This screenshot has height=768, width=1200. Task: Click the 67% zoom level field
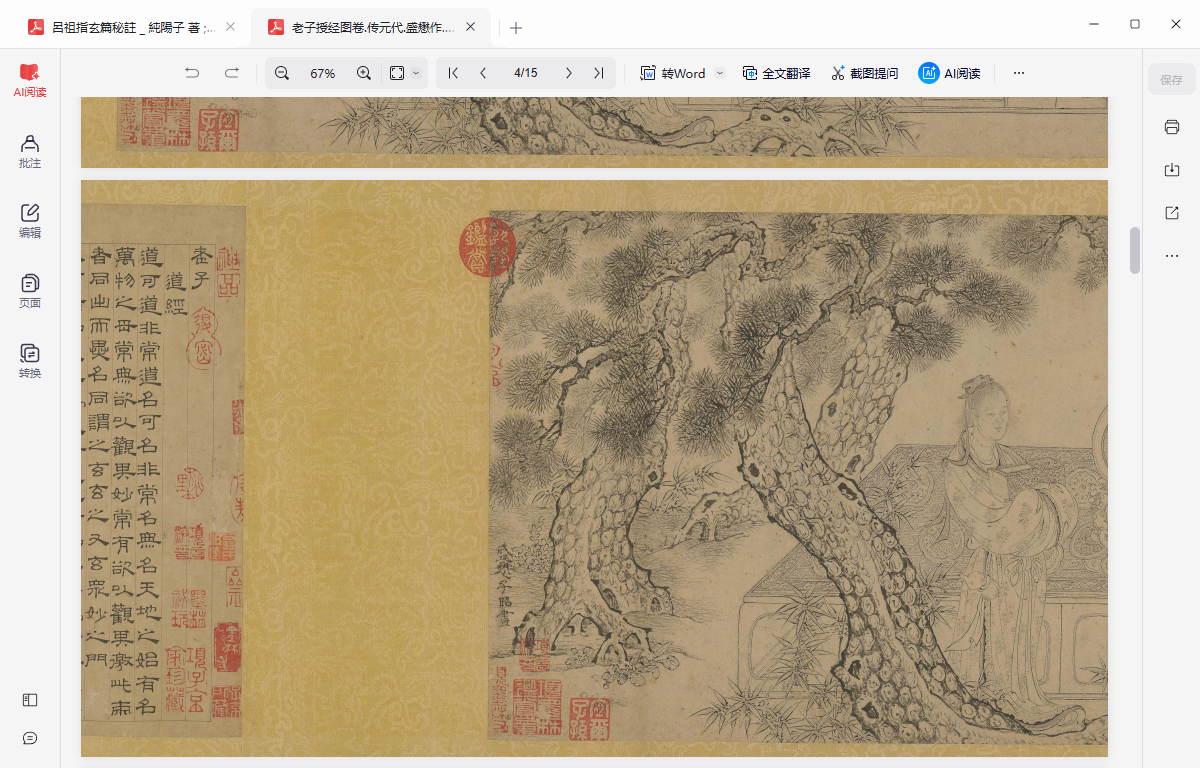(323, 73)
